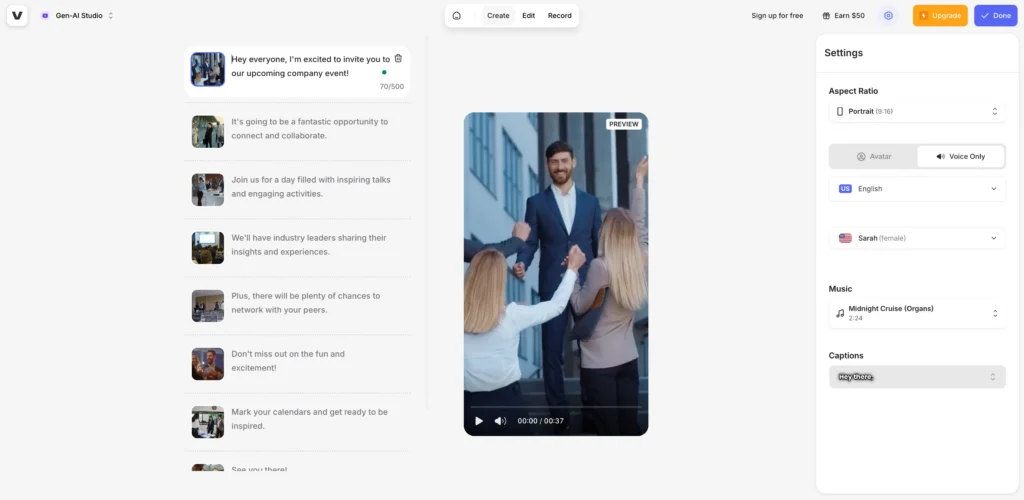Image resolution: width=1024 pixels, height=500 pixels.
Task: Select the second scene thumbnail
Action: [x=208, y=131]
